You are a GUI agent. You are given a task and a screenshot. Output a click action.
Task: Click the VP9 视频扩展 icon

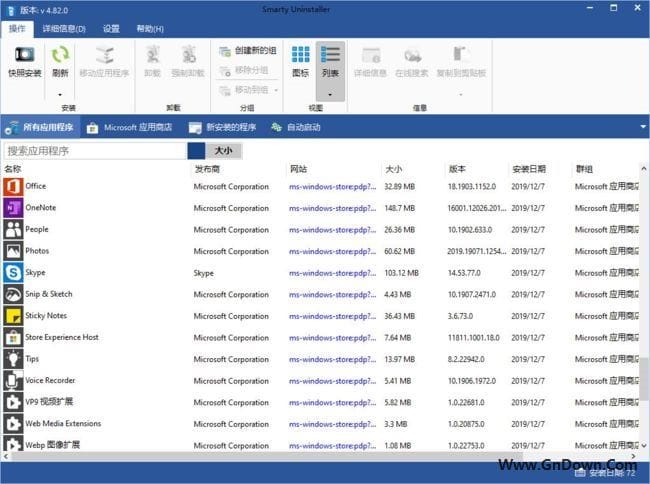point(13,402)
